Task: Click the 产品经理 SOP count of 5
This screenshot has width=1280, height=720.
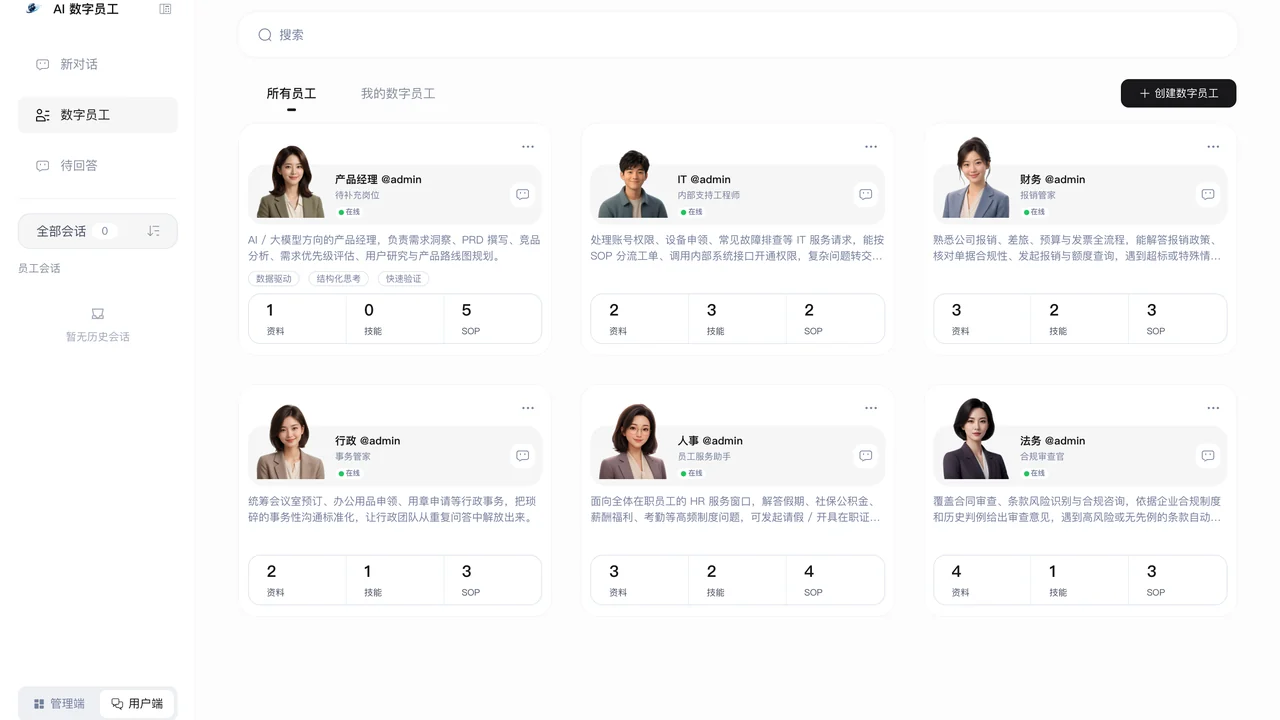Action: (x=466, y=310)
